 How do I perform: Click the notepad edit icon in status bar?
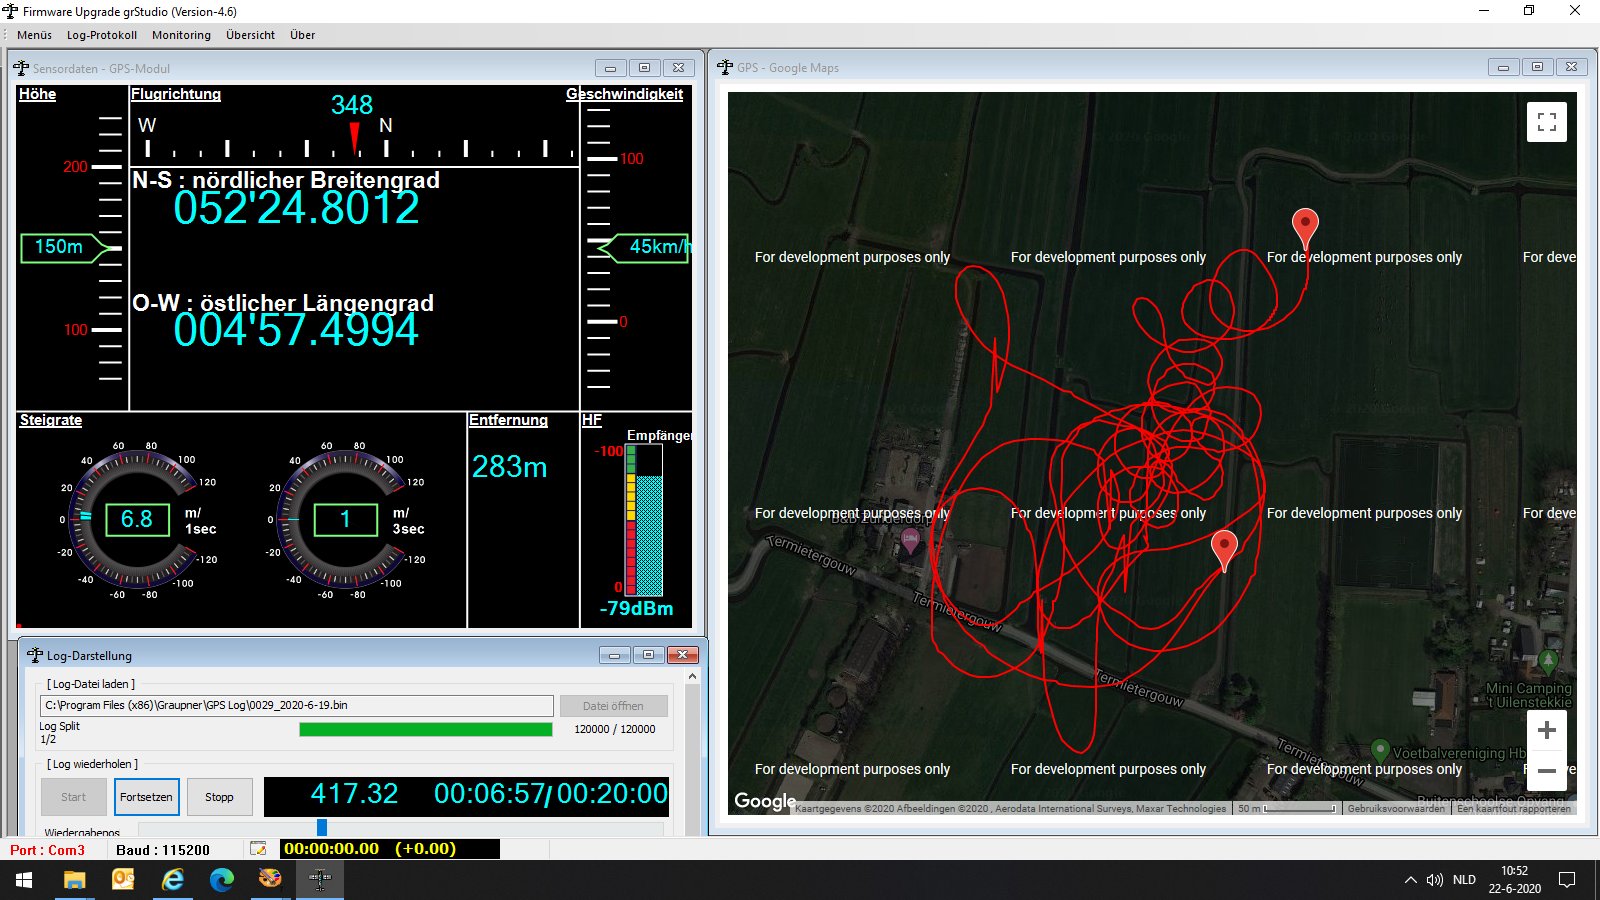(x=258, y=849)
